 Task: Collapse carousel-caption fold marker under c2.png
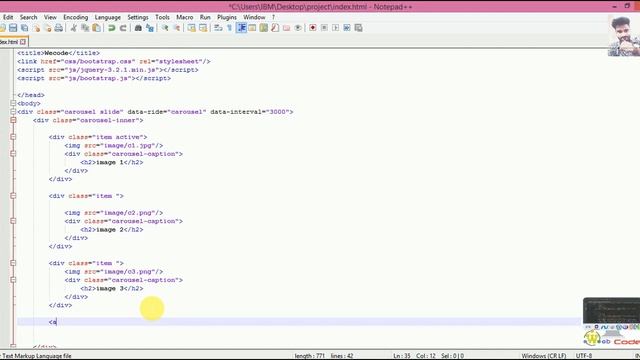pos(13,221)
